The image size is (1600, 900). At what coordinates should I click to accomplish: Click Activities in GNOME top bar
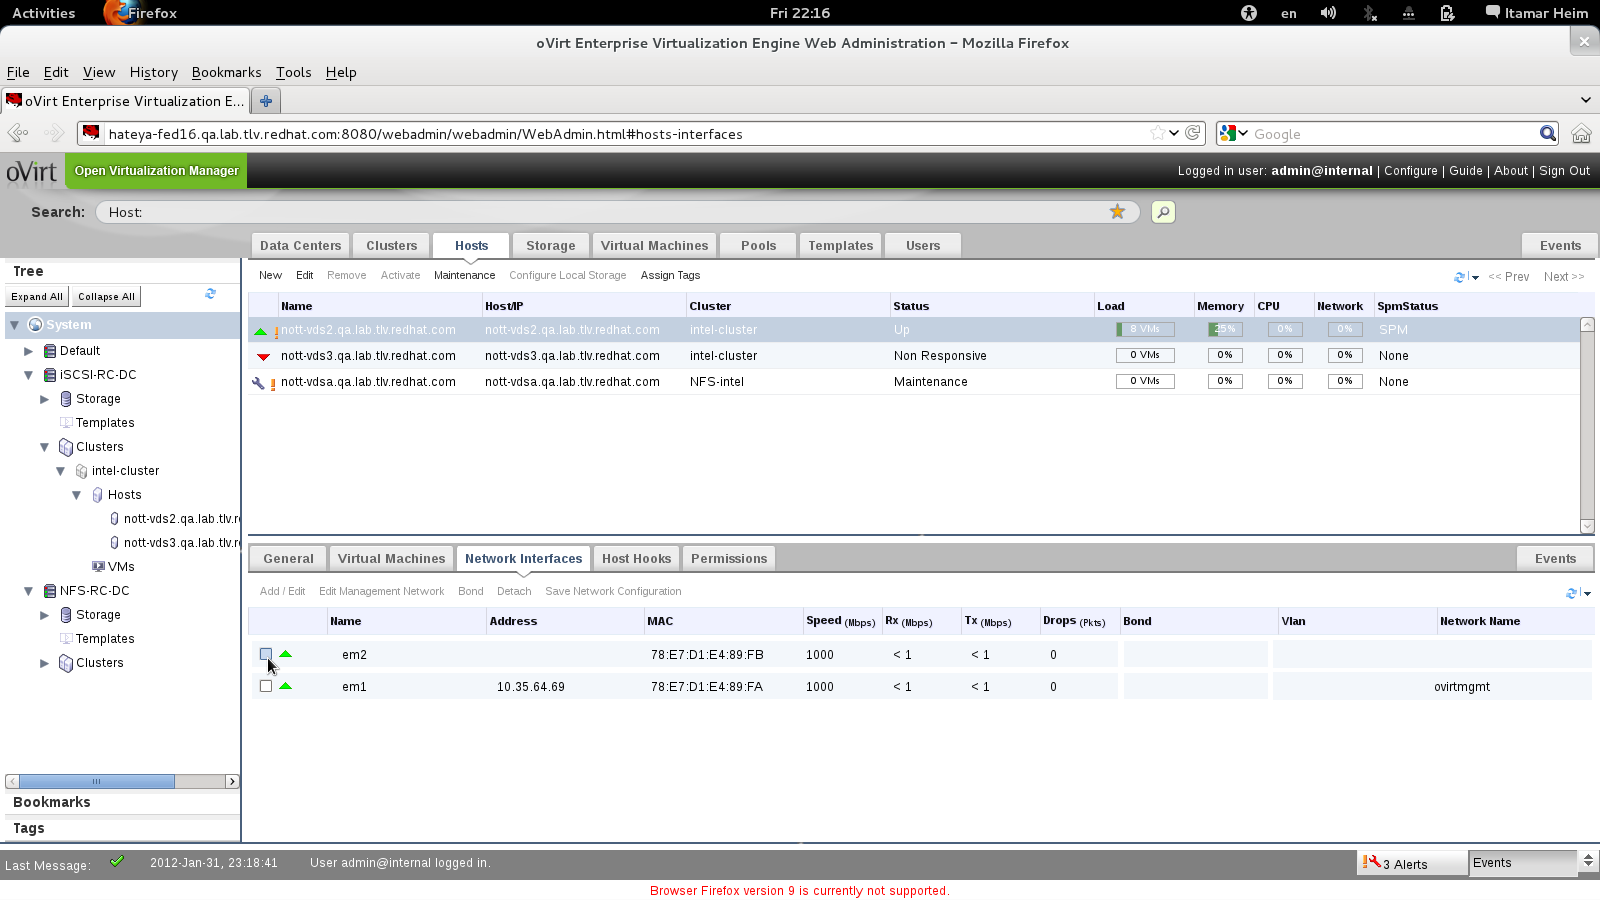click(44, 13)
